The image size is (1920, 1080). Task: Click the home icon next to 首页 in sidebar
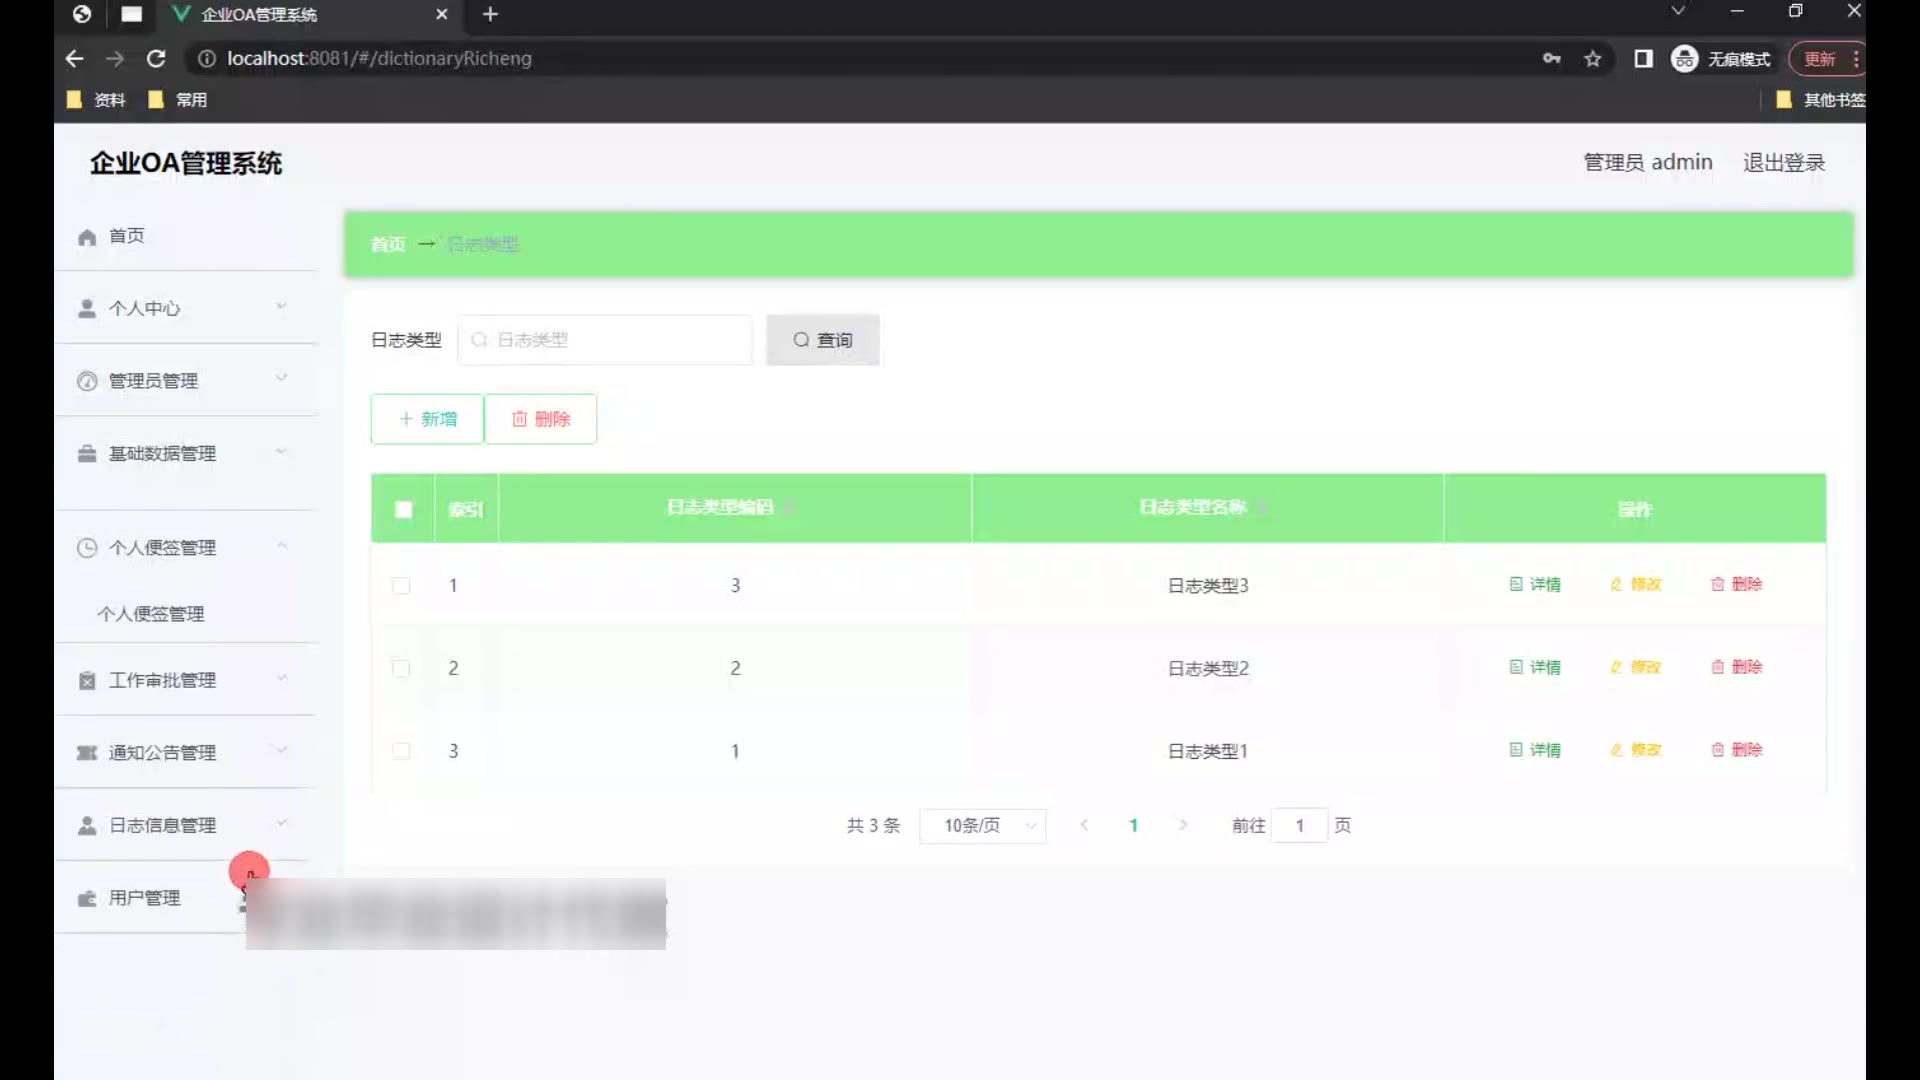pos(87,237)
